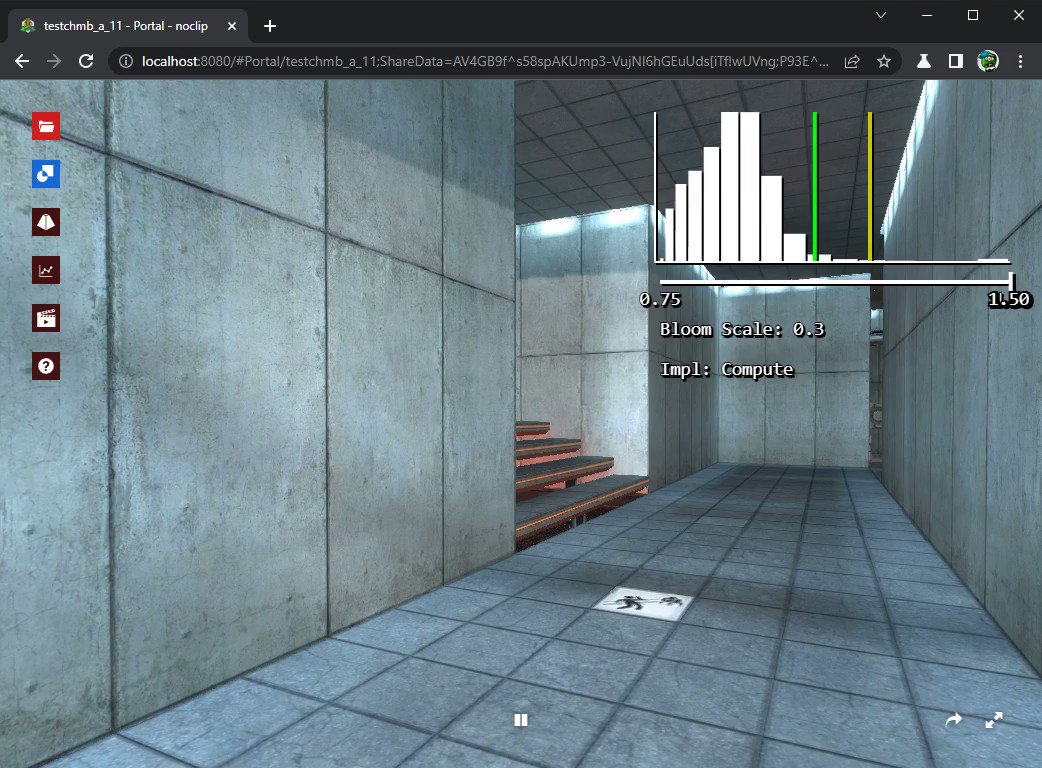Open the performance graph panel
The width and height of the screenshot is (1042, 768).
tap(45, 269)
